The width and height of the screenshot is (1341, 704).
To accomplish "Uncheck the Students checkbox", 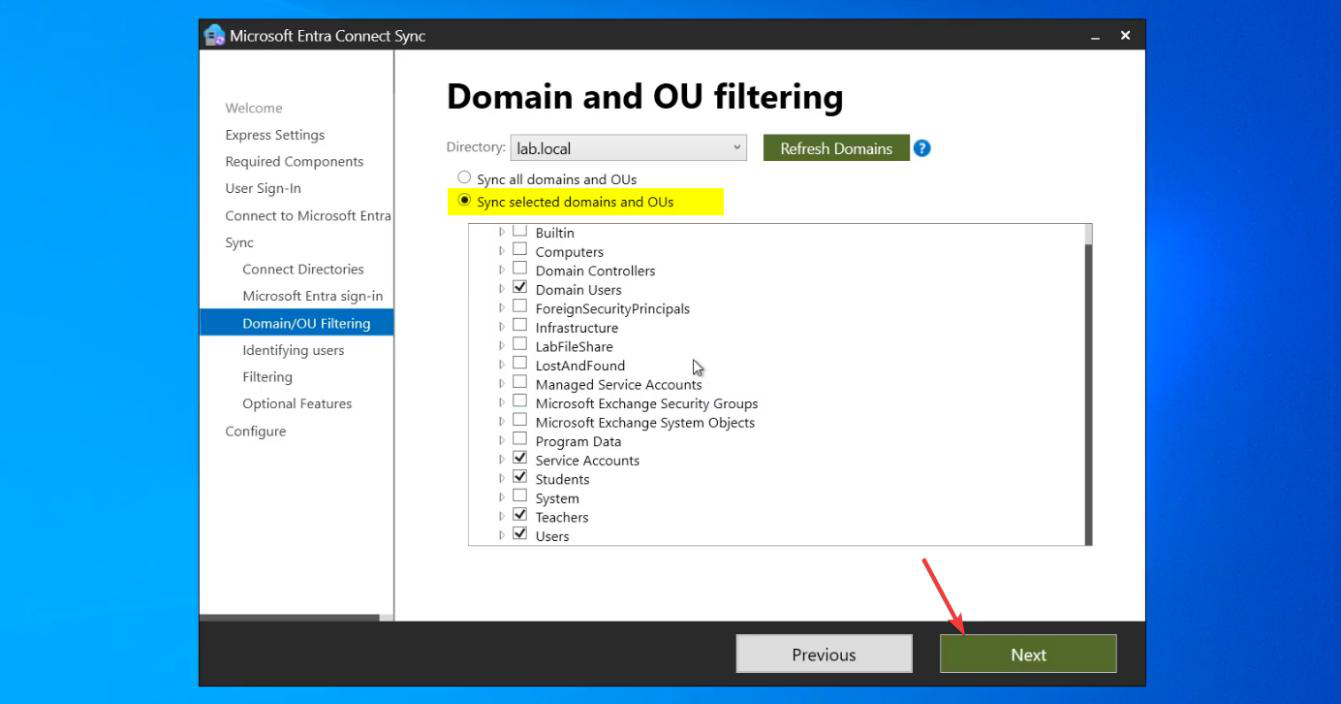I will point(519,478).
